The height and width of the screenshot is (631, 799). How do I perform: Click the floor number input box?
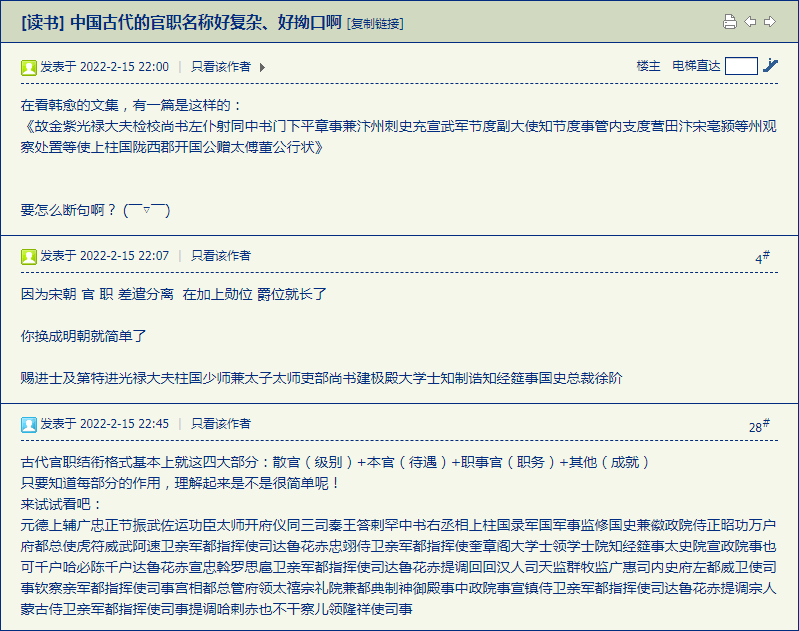tap(741, 66)
